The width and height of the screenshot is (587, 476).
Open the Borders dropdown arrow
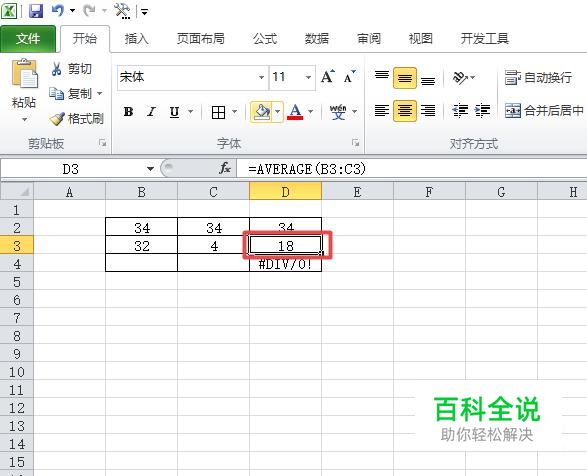[234, 112]
